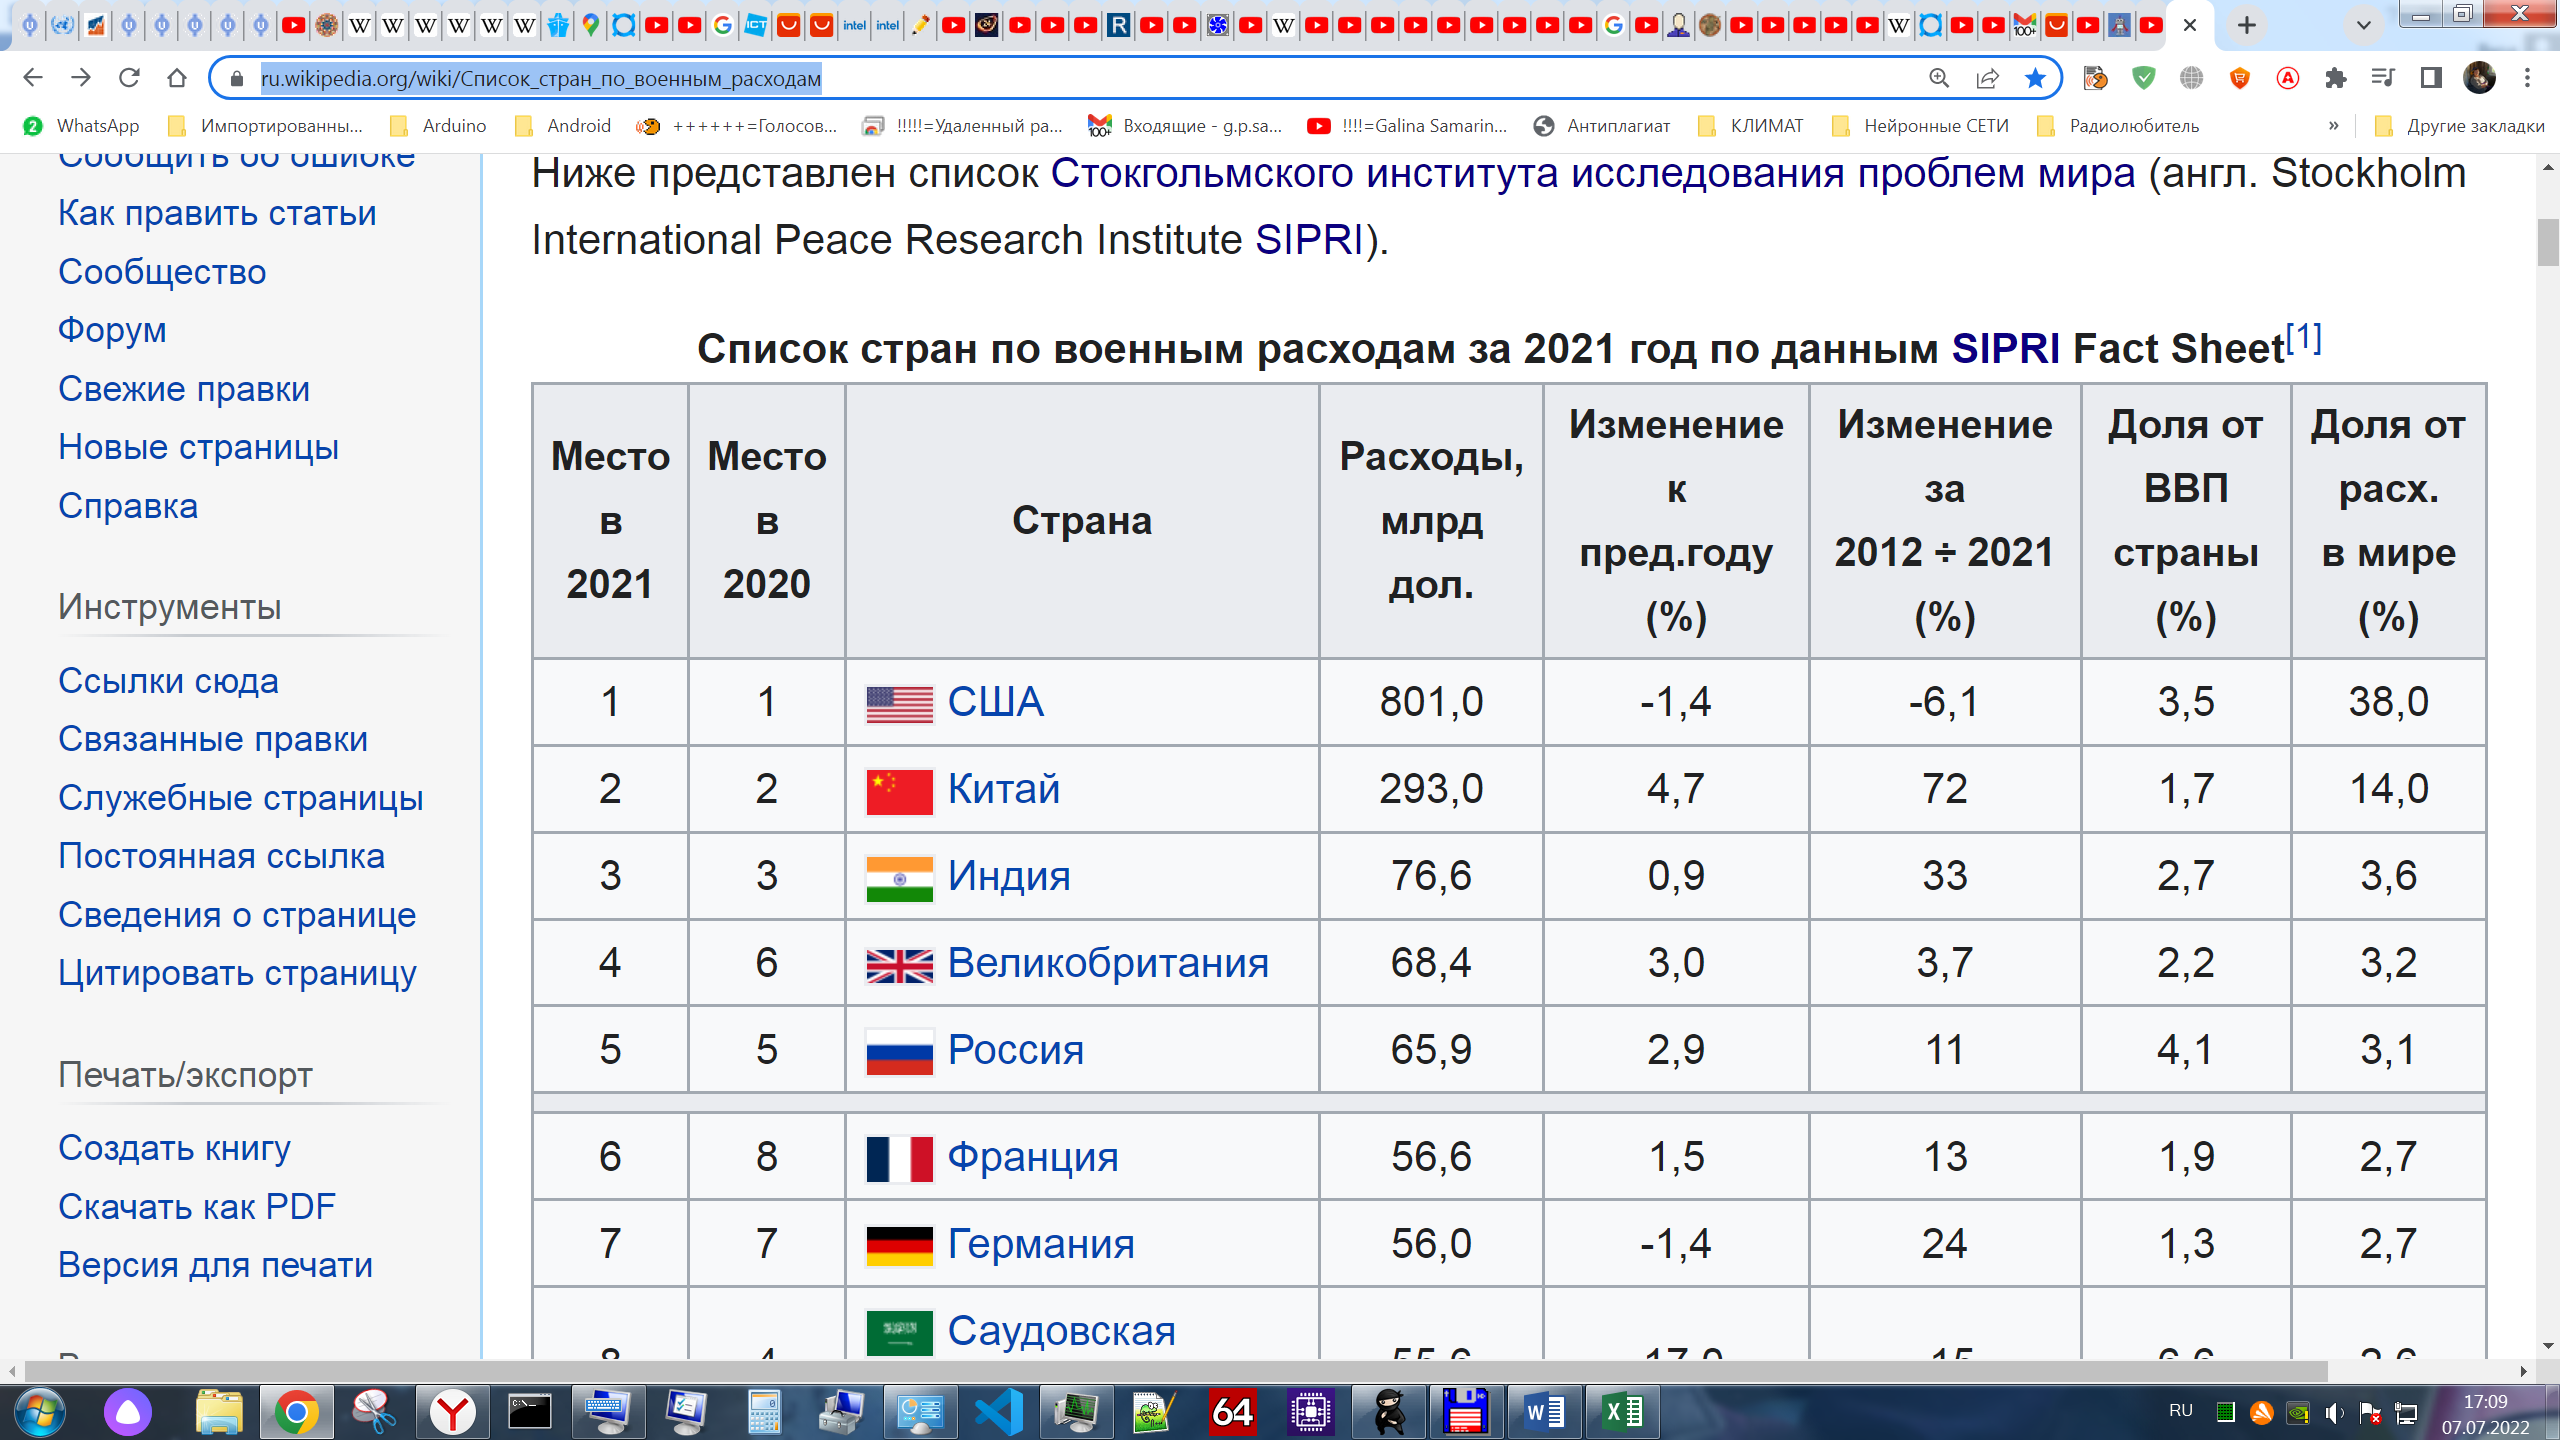Image resolution: width=2560 pixels, height=1440 pixels.
Task: Open a new browser tab
Action: [x=2247, y=25]
